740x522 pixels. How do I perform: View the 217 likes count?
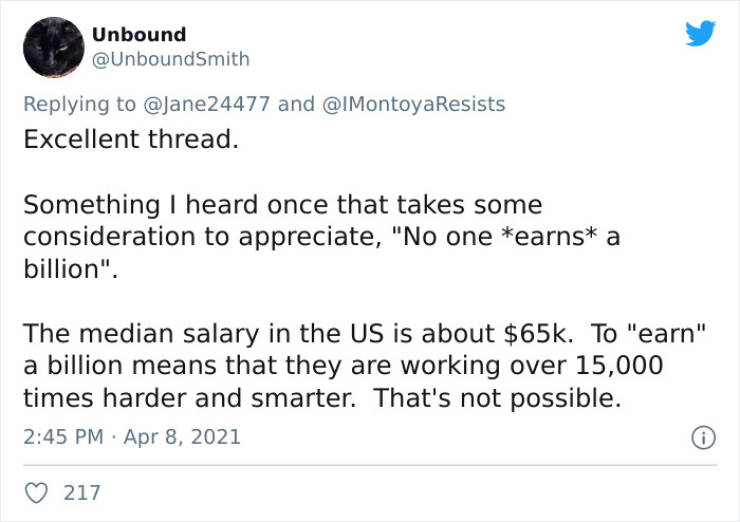82,493
